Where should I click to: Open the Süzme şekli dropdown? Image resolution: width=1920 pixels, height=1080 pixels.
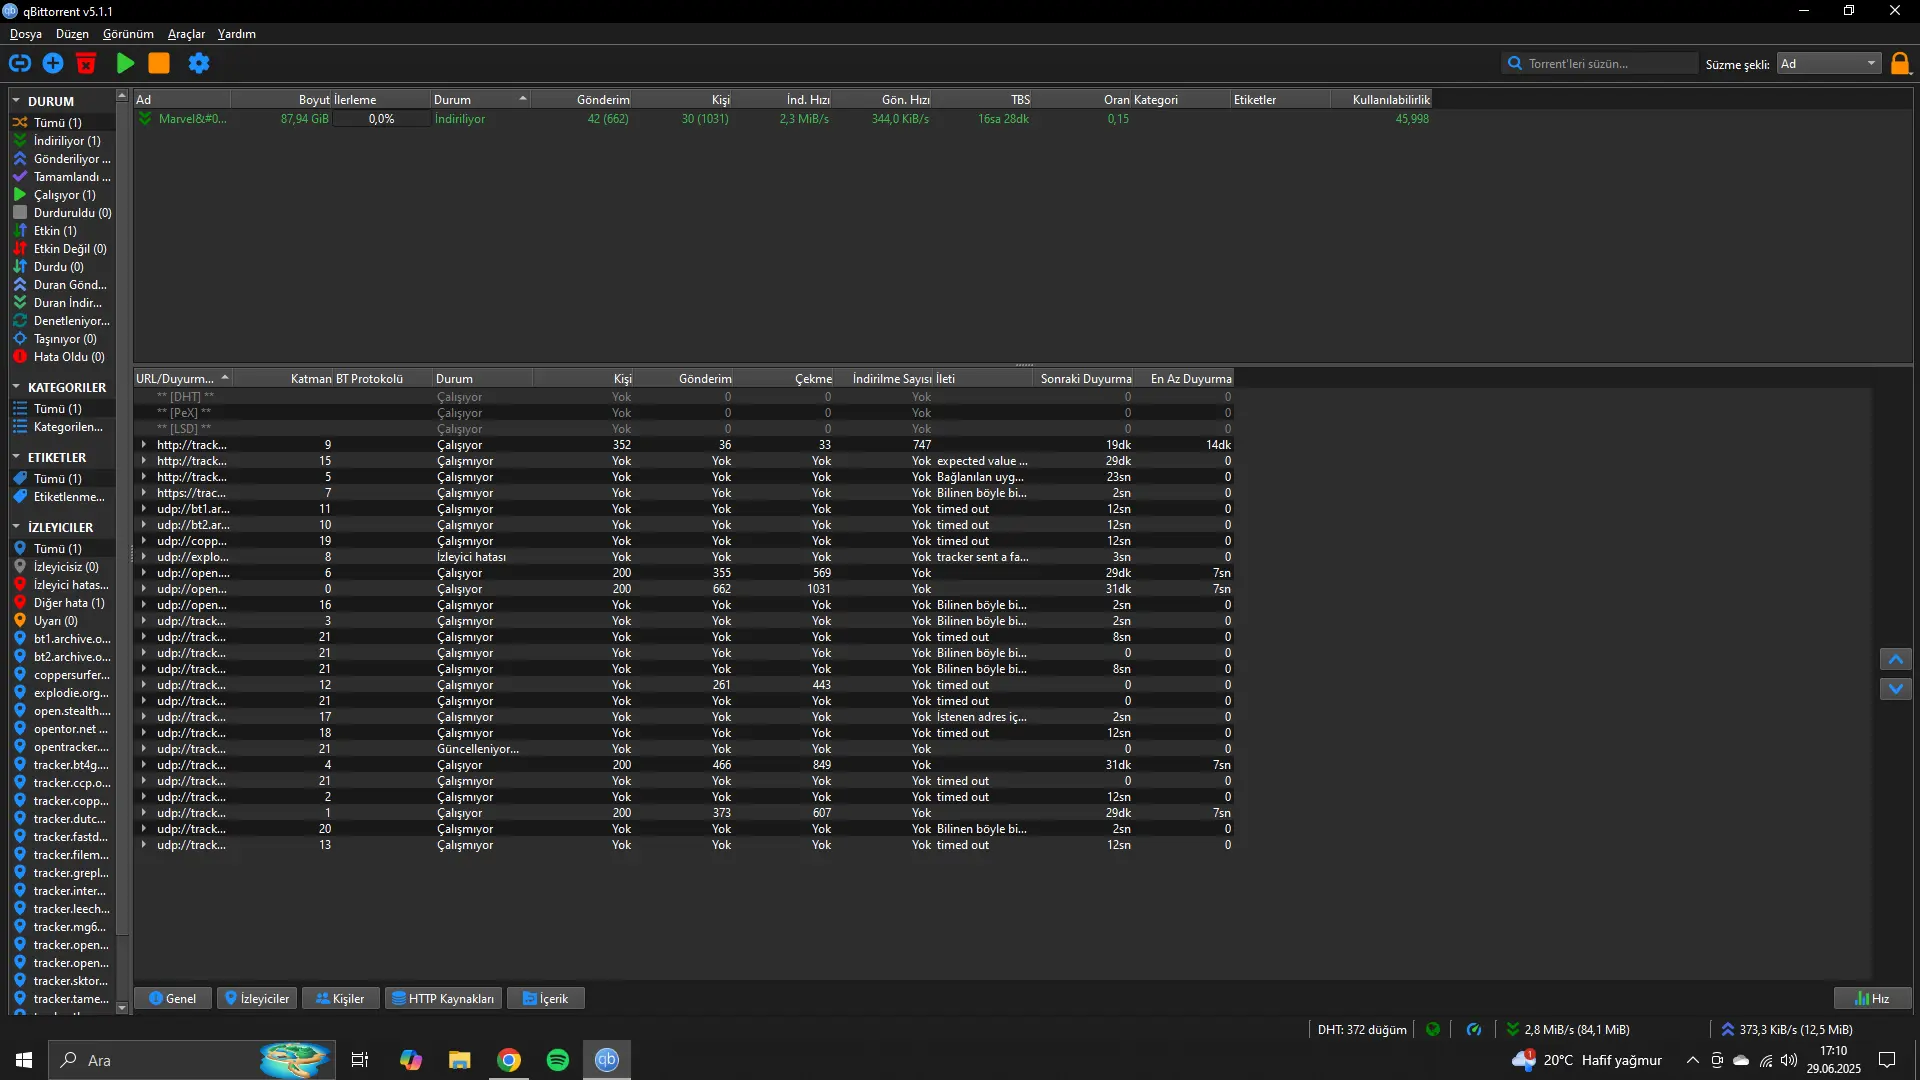coord(1829,63)
